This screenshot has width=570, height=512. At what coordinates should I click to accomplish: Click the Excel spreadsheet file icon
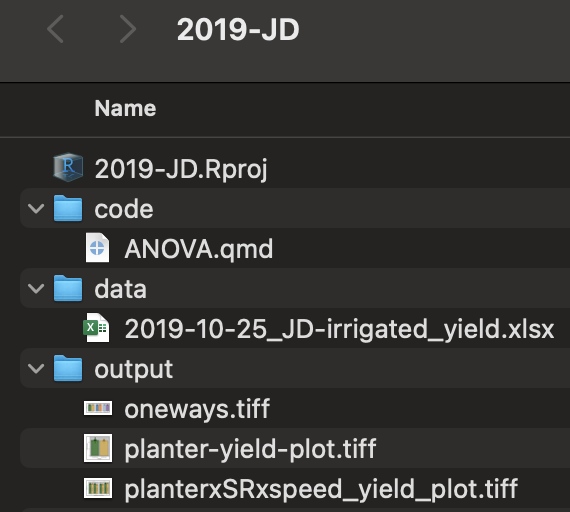[96, 328]
